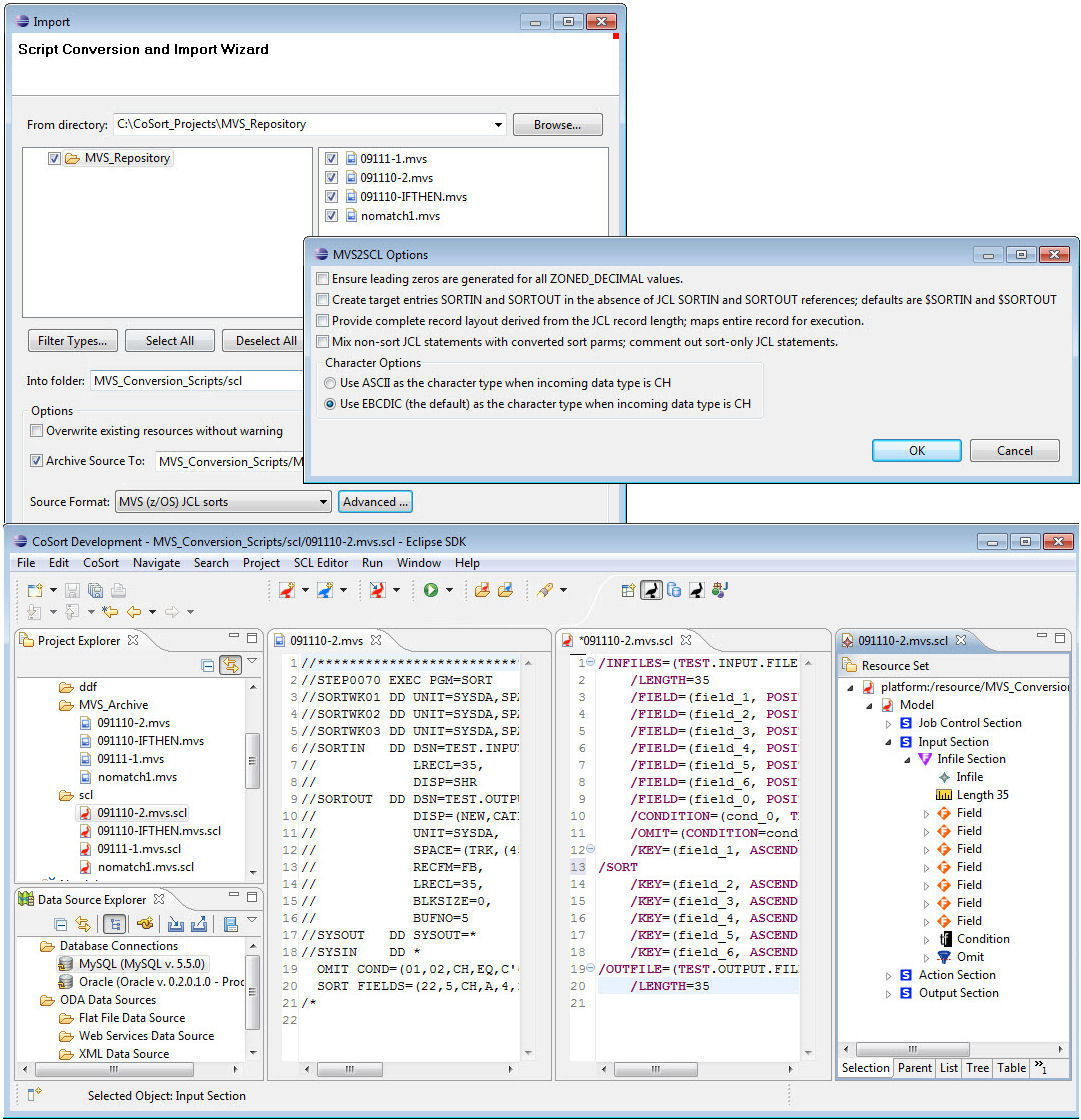This screenshot has height=1120, width=1081.
Task: Click the Advanced ... button
Action: point(375,501)
